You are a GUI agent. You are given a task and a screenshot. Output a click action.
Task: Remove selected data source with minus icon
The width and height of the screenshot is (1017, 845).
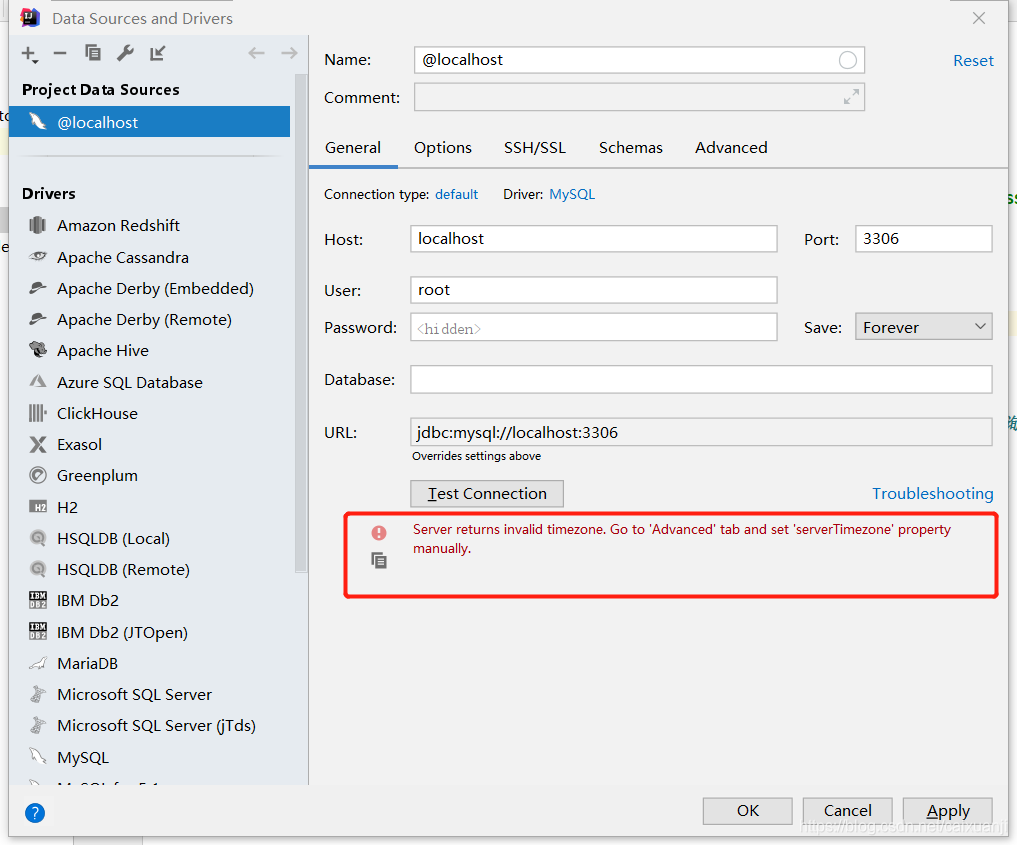click(x=60, y=54)
